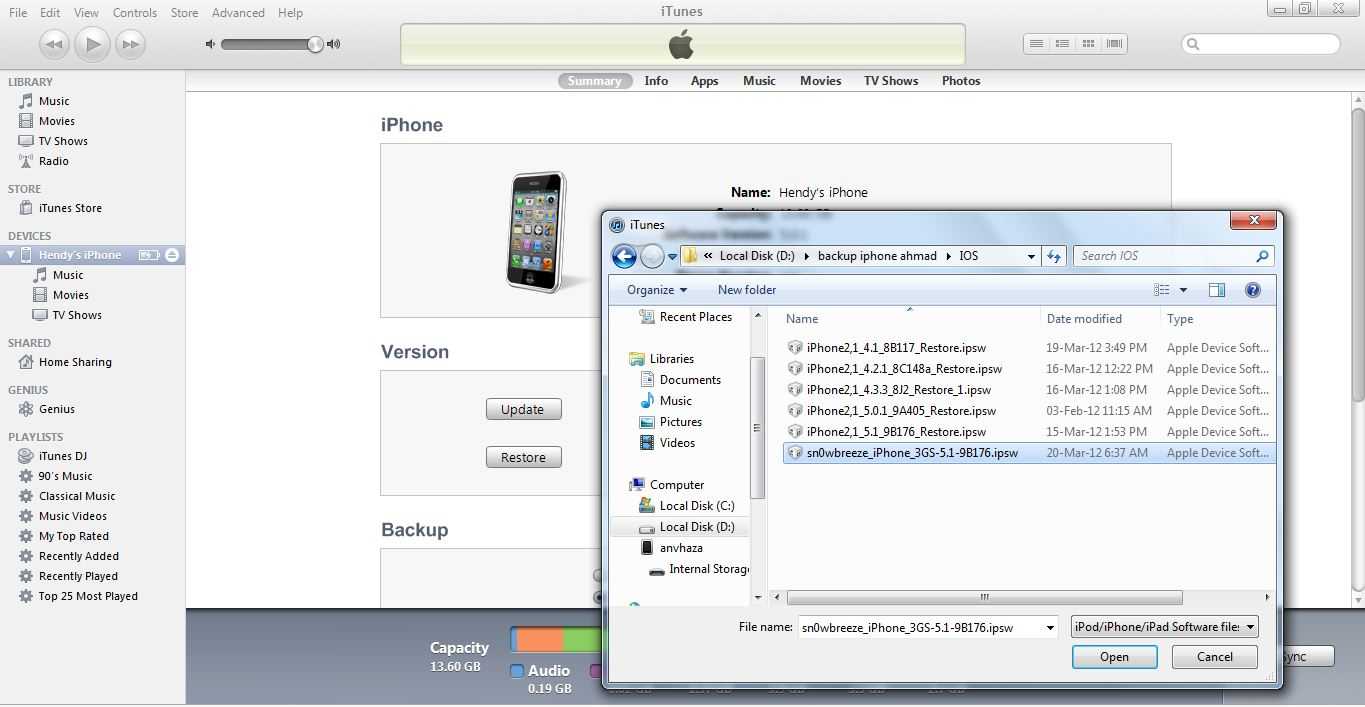Open Movies in the Library sidebar

tap(57, 121)
